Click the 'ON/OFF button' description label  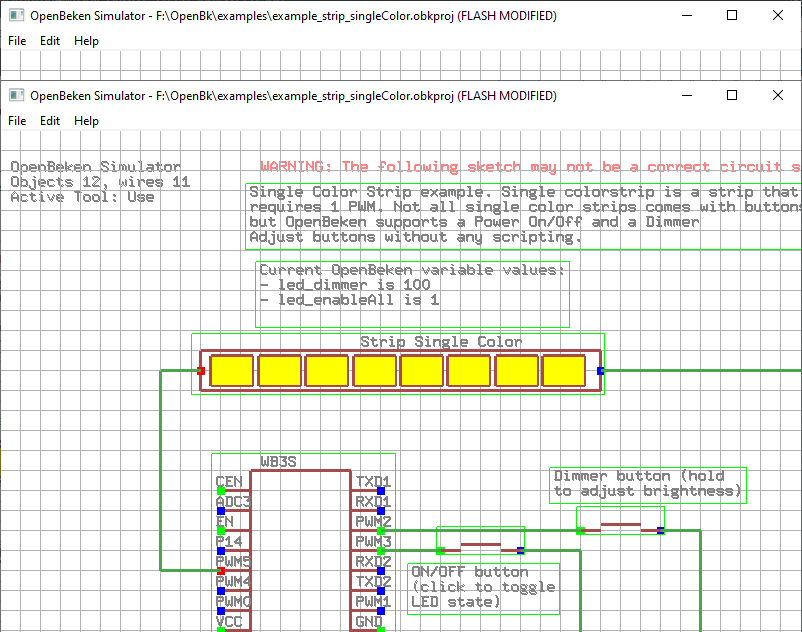point(483,589)
